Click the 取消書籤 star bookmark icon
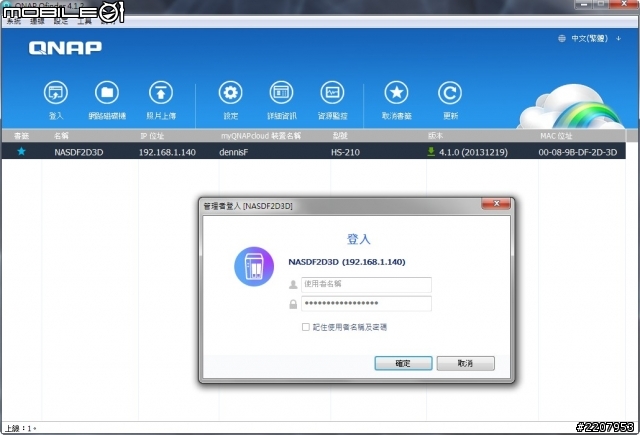 click(396, 93)
